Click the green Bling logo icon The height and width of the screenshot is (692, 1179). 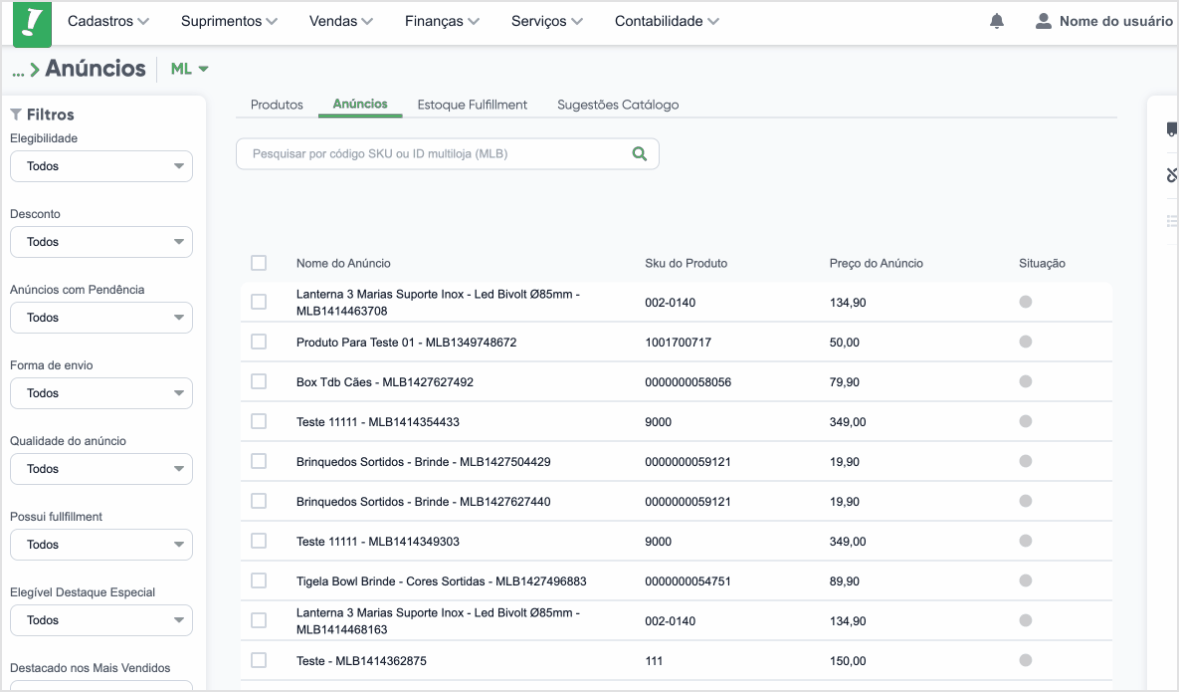point(32,23)
